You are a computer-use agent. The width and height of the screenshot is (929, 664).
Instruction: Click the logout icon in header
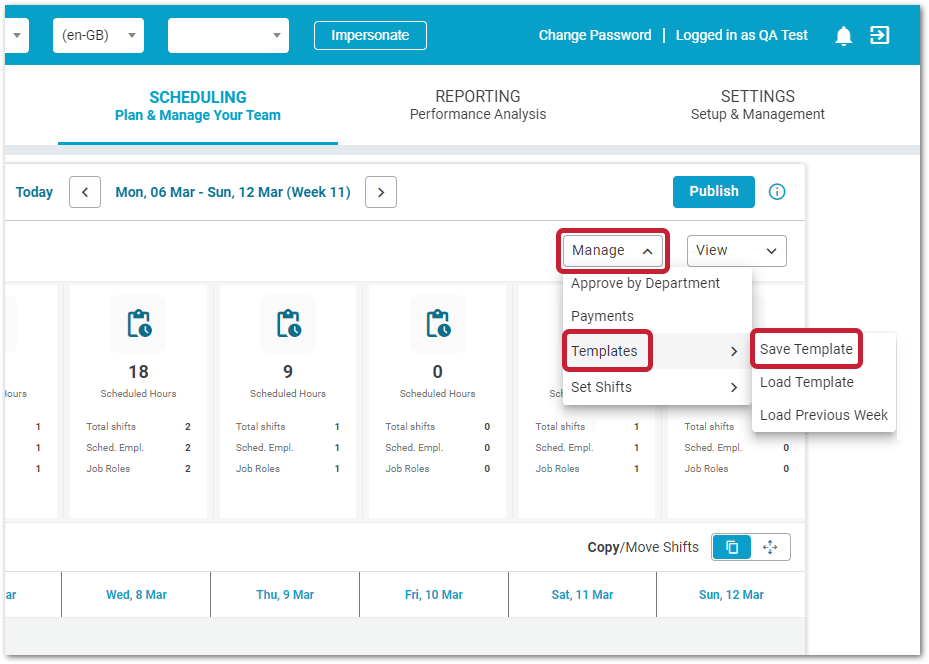tap(879, 36)
